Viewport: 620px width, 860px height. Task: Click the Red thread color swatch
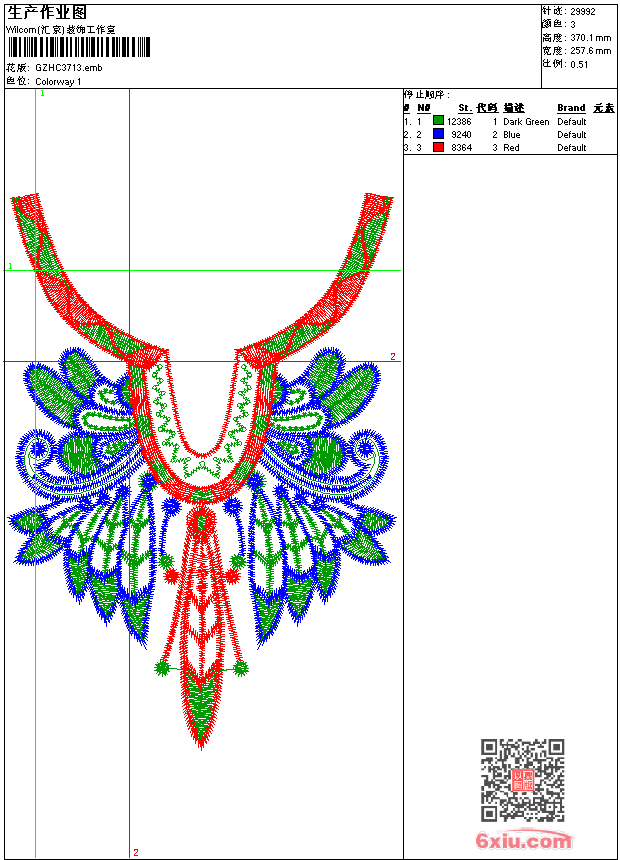[x=438, y=148]
